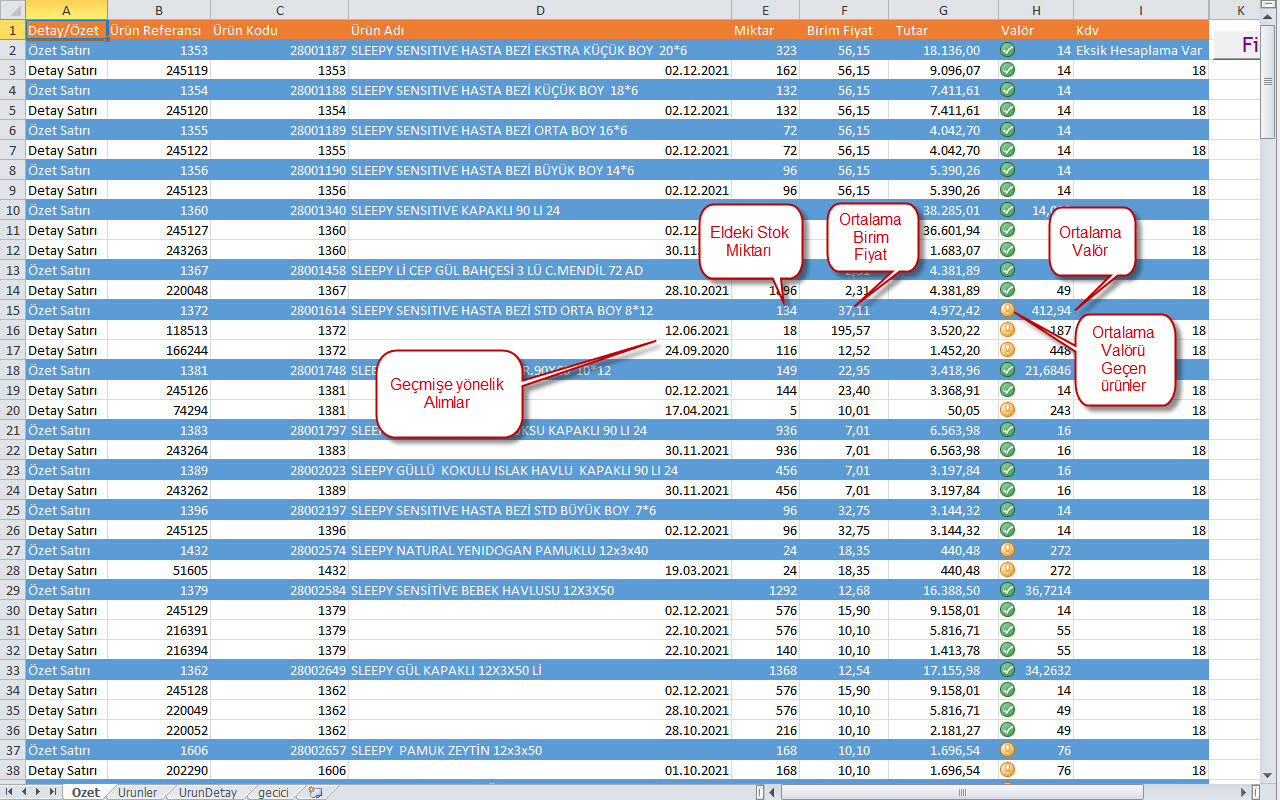
Task: Click the 'Ürün Referansı' header cell
Action: point(159,30)
